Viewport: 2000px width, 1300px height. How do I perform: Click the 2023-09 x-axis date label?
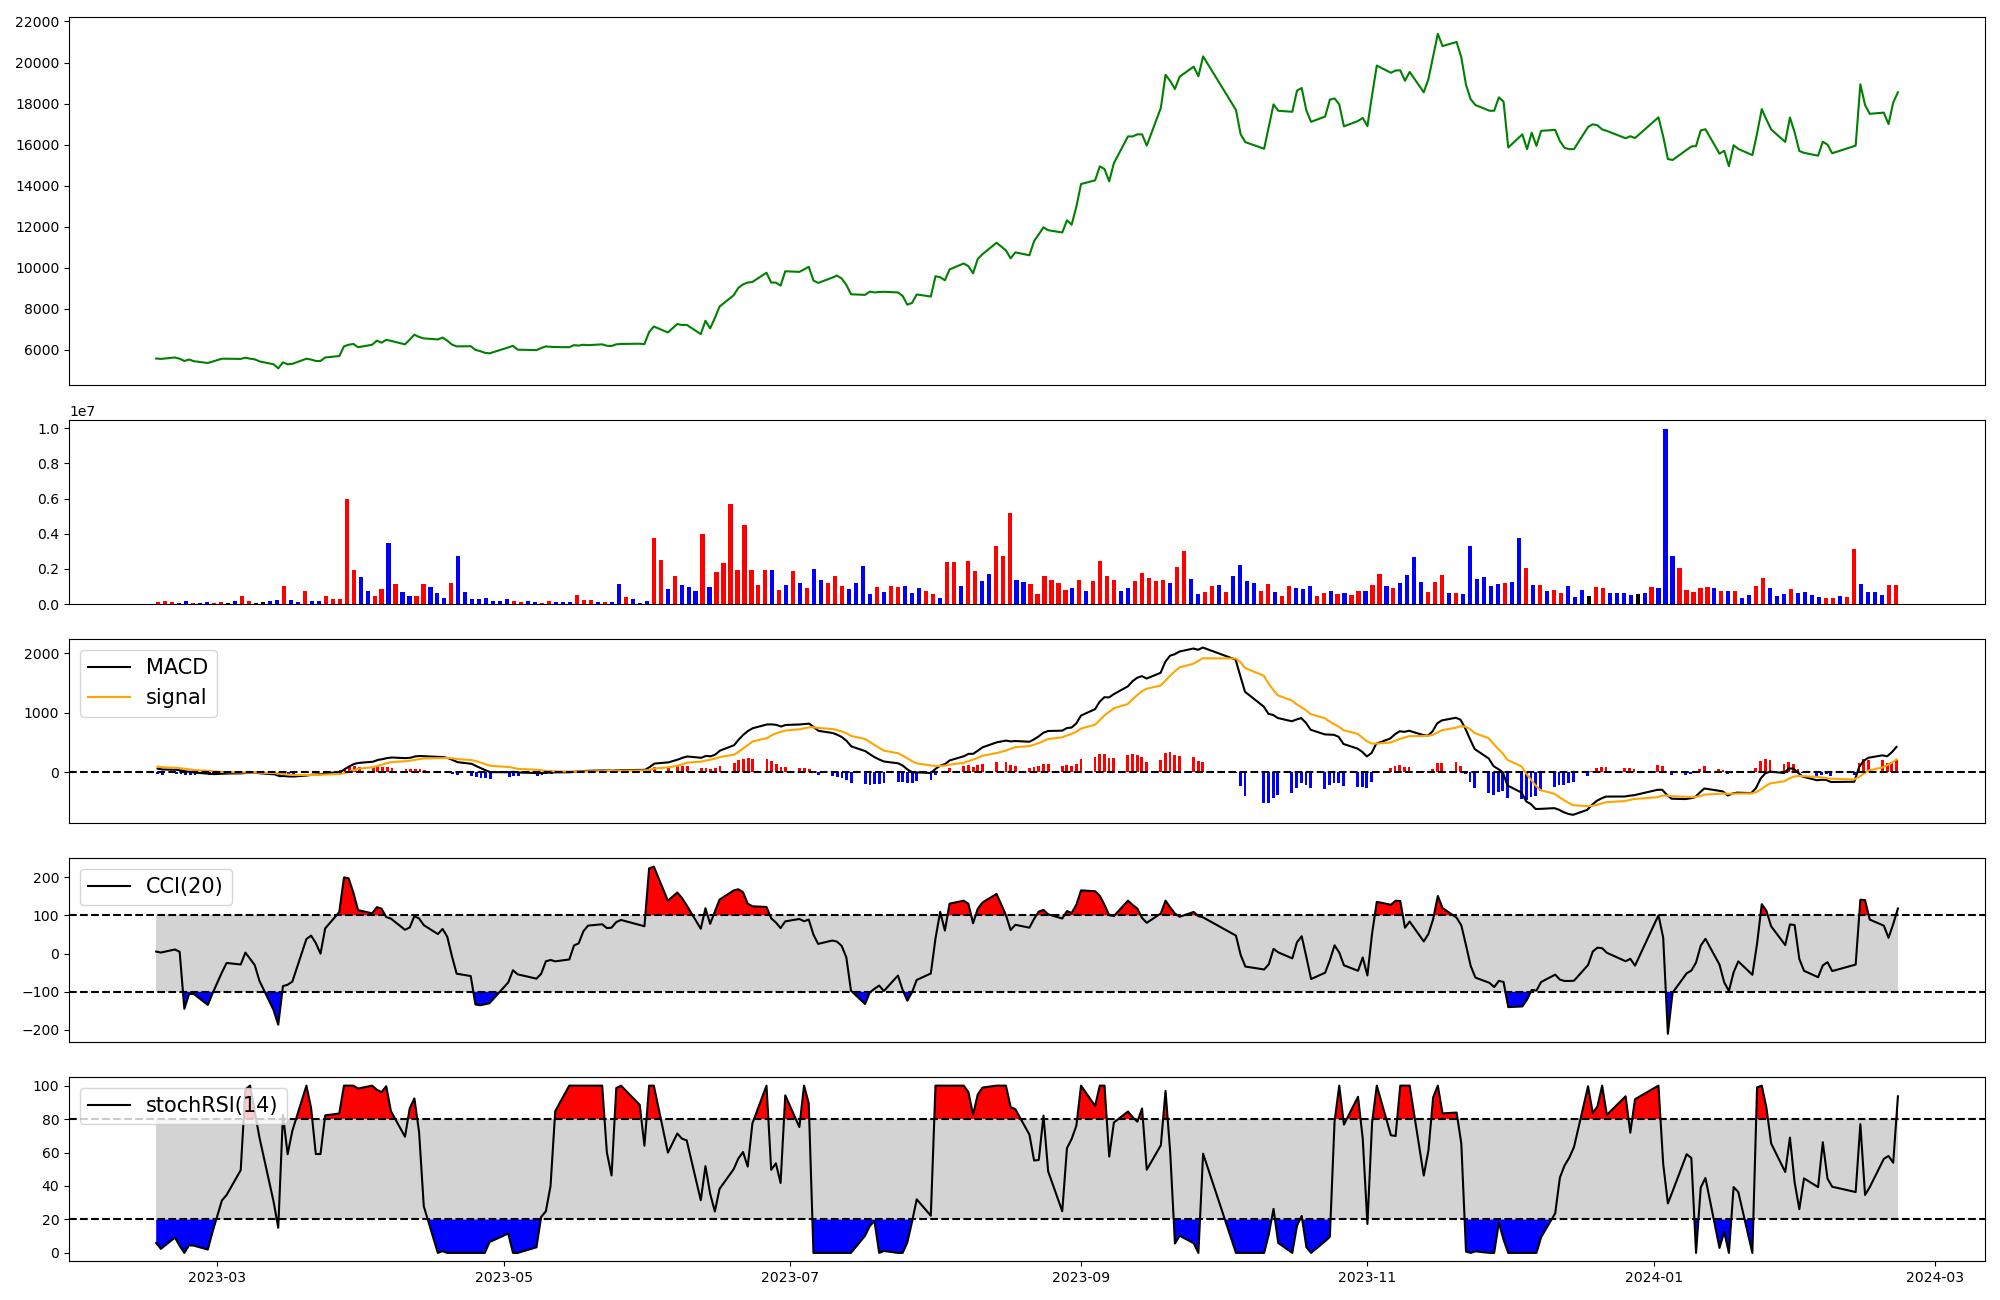tap(1081, 1277)
